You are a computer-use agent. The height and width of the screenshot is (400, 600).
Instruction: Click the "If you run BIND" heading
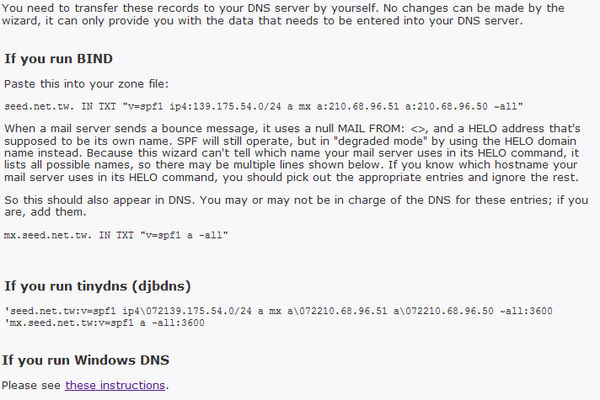click(x=59, y=59)
